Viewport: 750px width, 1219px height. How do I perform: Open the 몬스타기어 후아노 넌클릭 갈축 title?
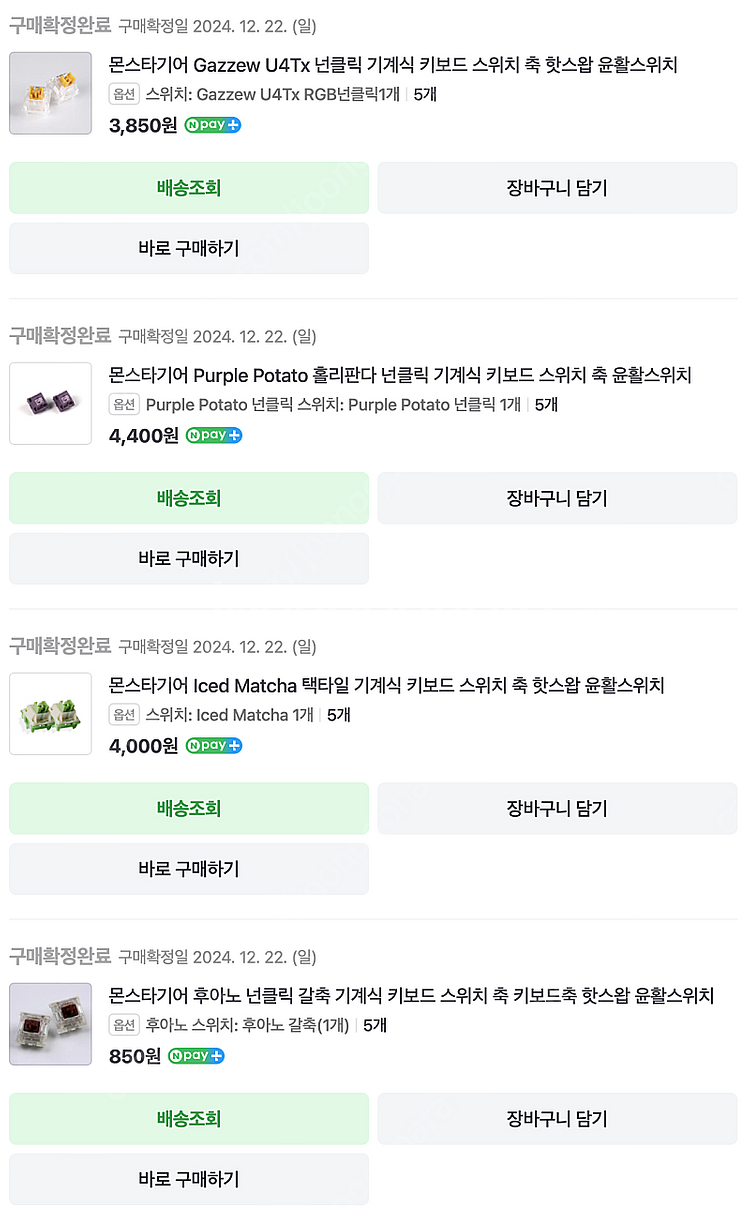(x=411, y=995)
